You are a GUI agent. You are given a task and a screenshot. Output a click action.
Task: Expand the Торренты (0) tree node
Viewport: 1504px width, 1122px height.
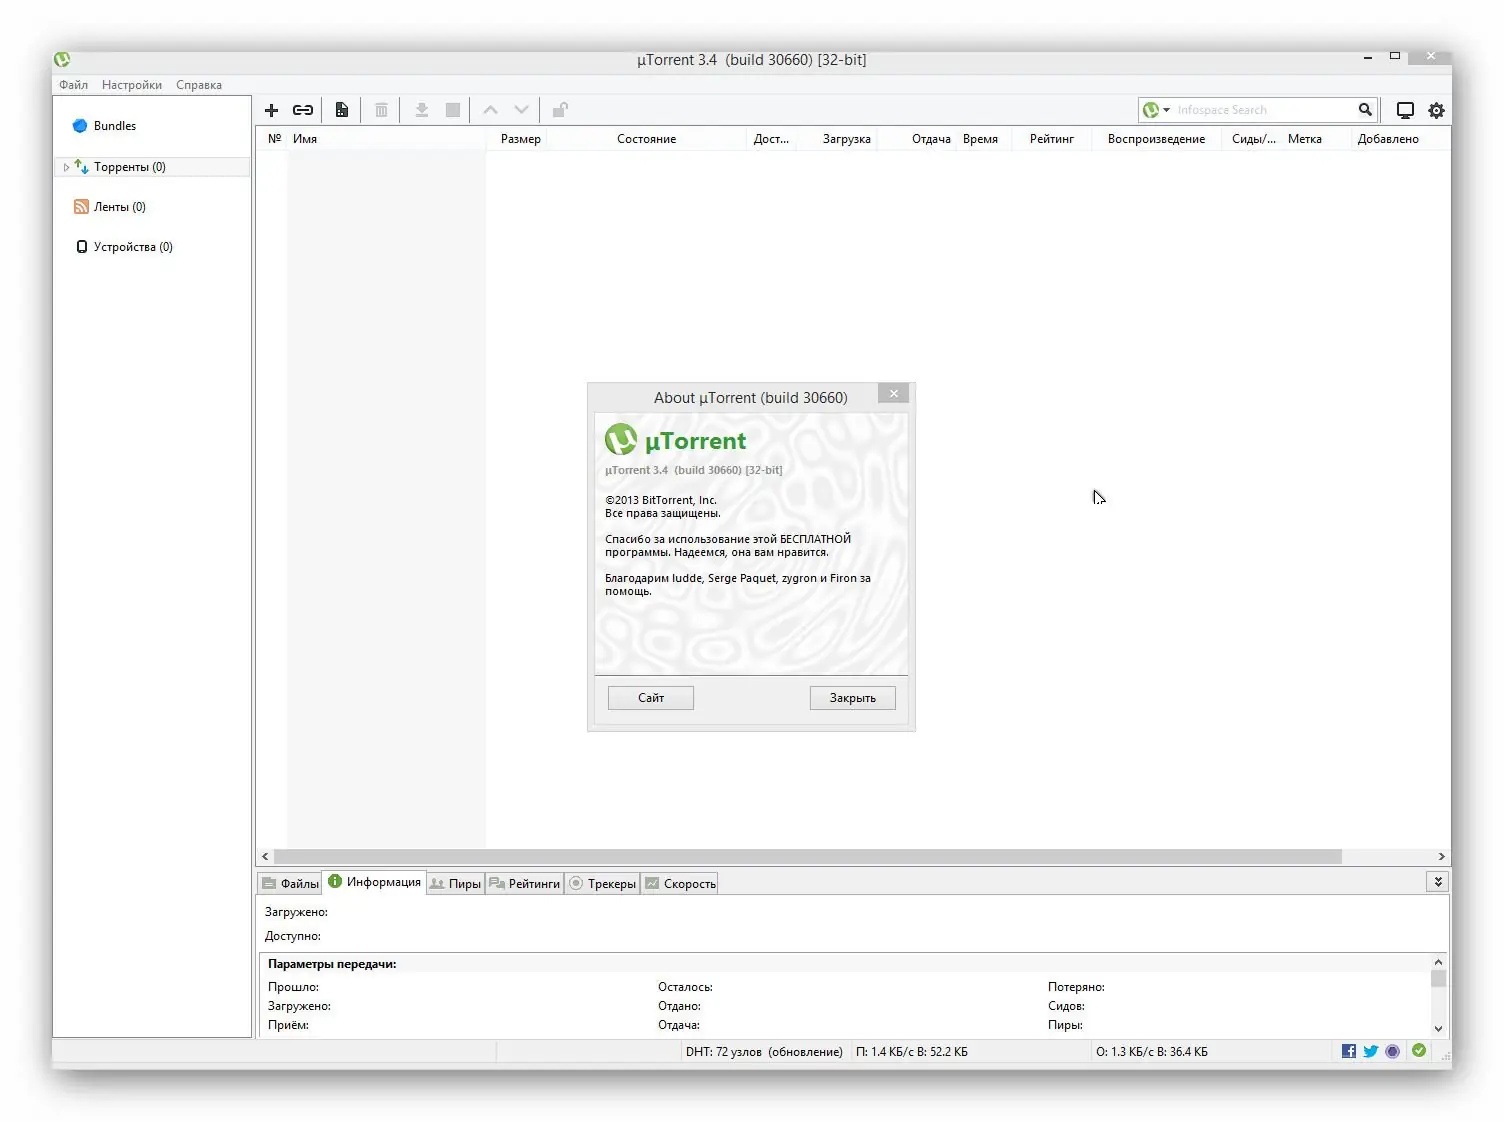[x=66, y=167]
